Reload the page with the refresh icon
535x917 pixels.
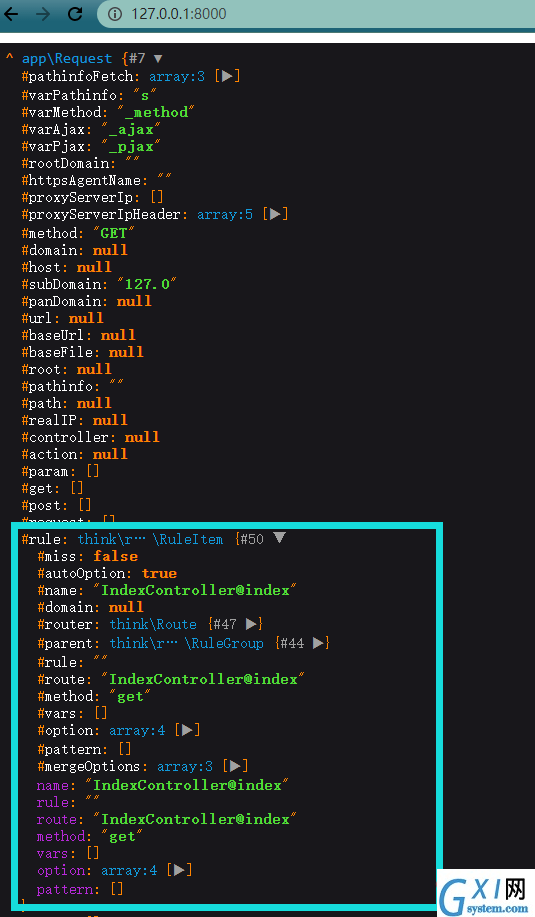(75, 14)
